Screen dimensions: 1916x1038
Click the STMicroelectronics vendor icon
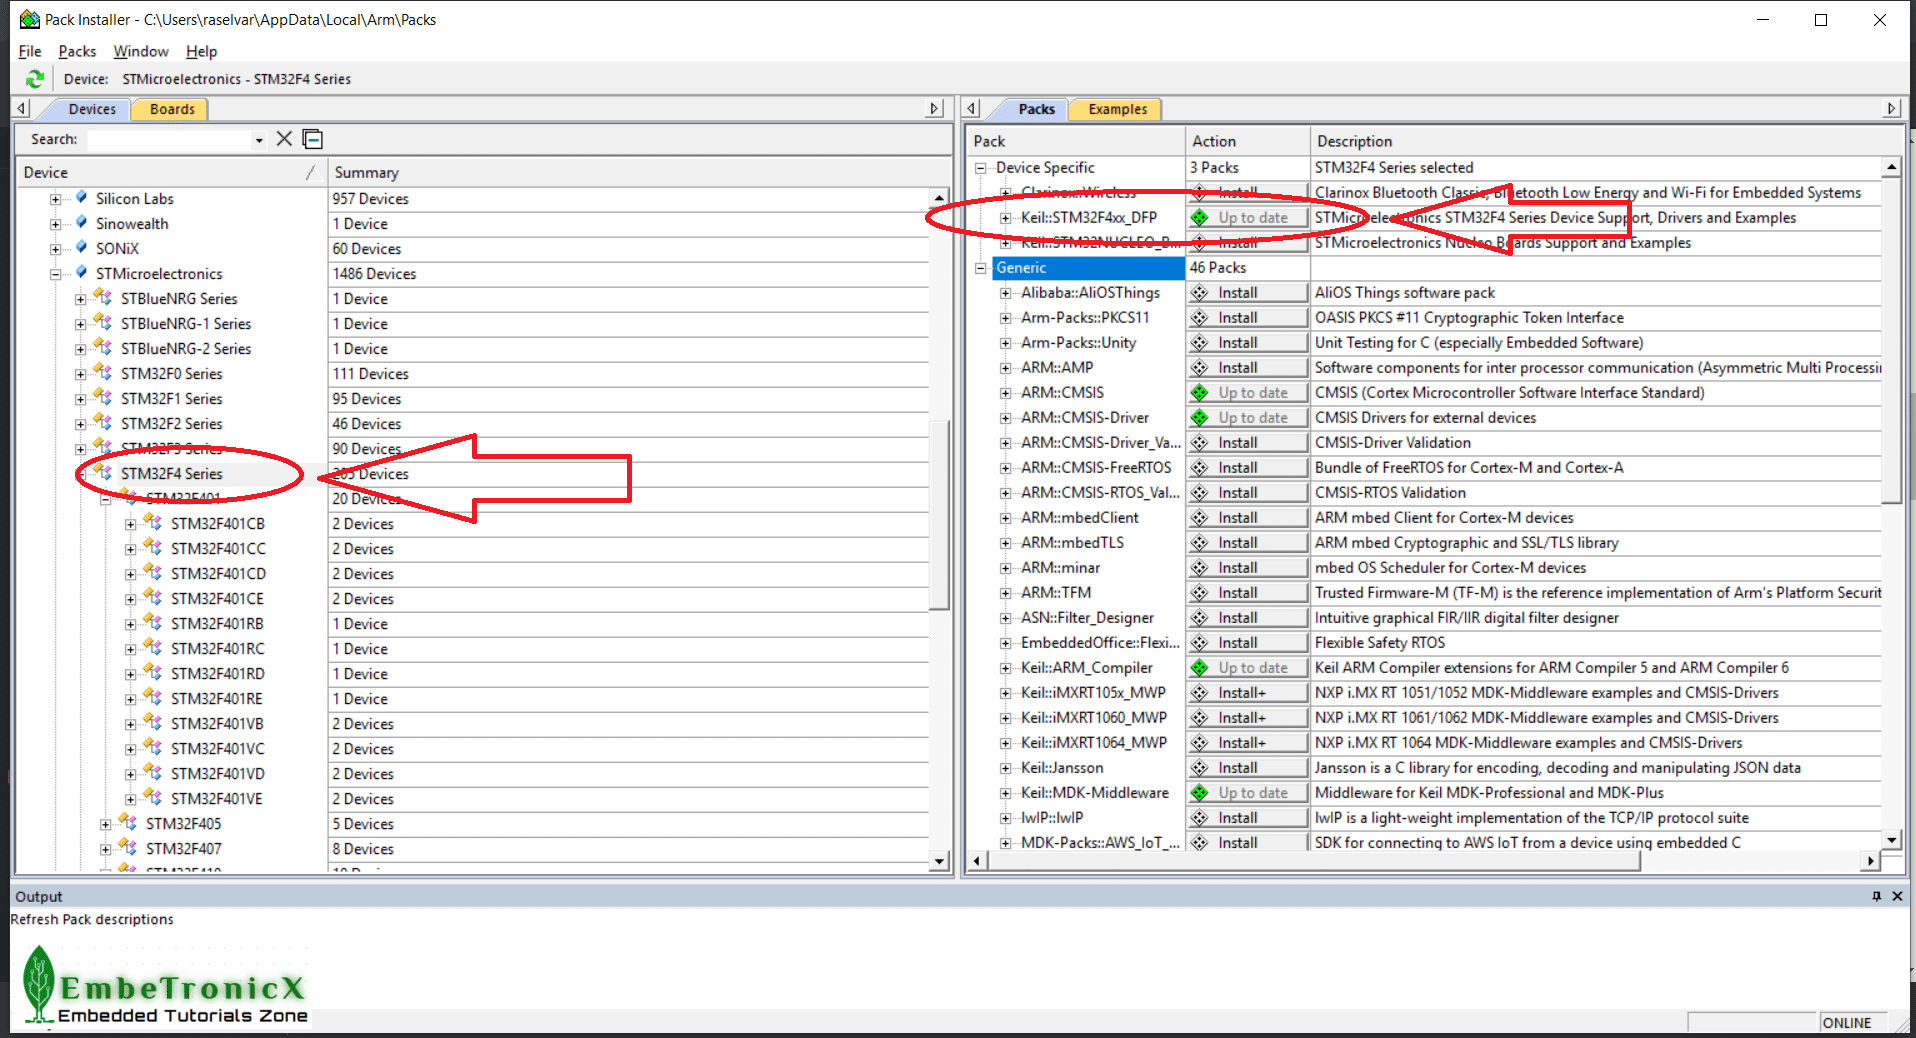click(81, 273)
